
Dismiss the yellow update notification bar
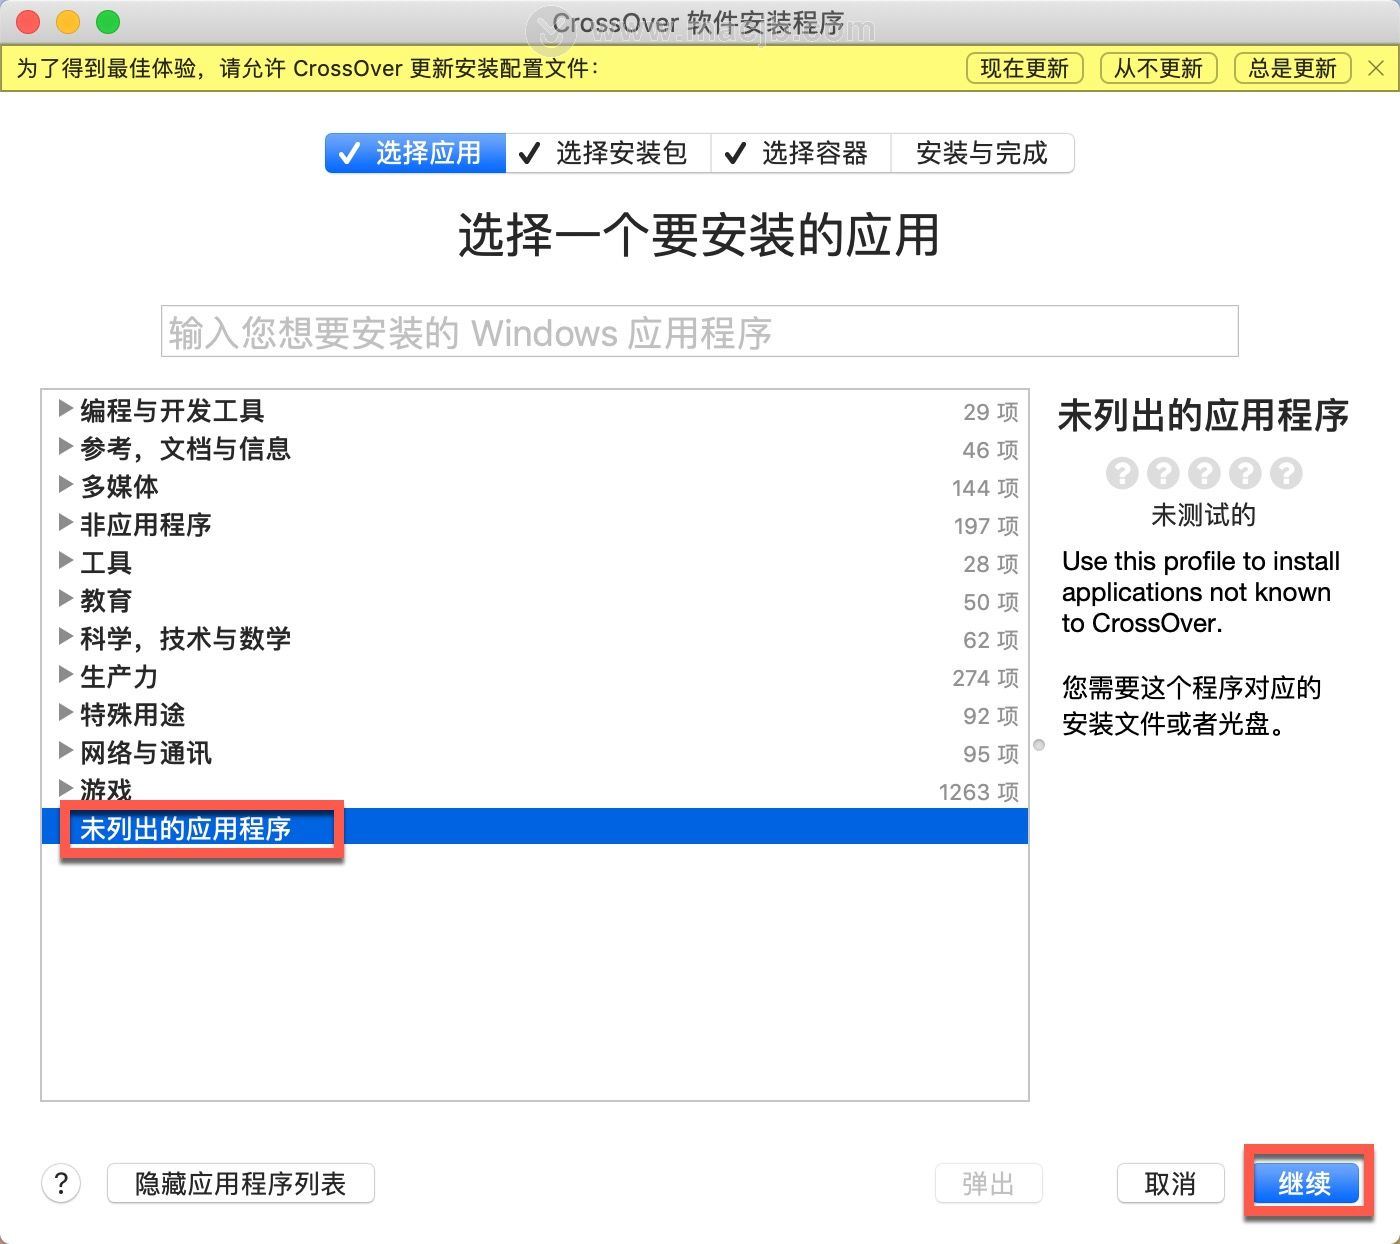1376,68
